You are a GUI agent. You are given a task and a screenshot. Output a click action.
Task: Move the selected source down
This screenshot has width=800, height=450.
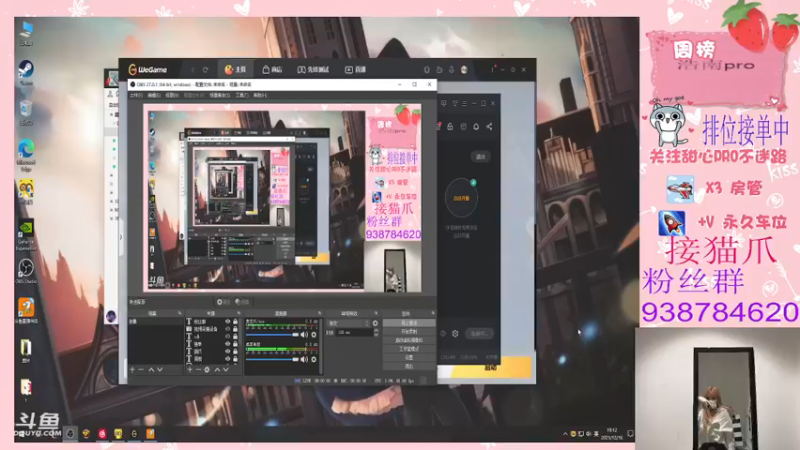226,369
